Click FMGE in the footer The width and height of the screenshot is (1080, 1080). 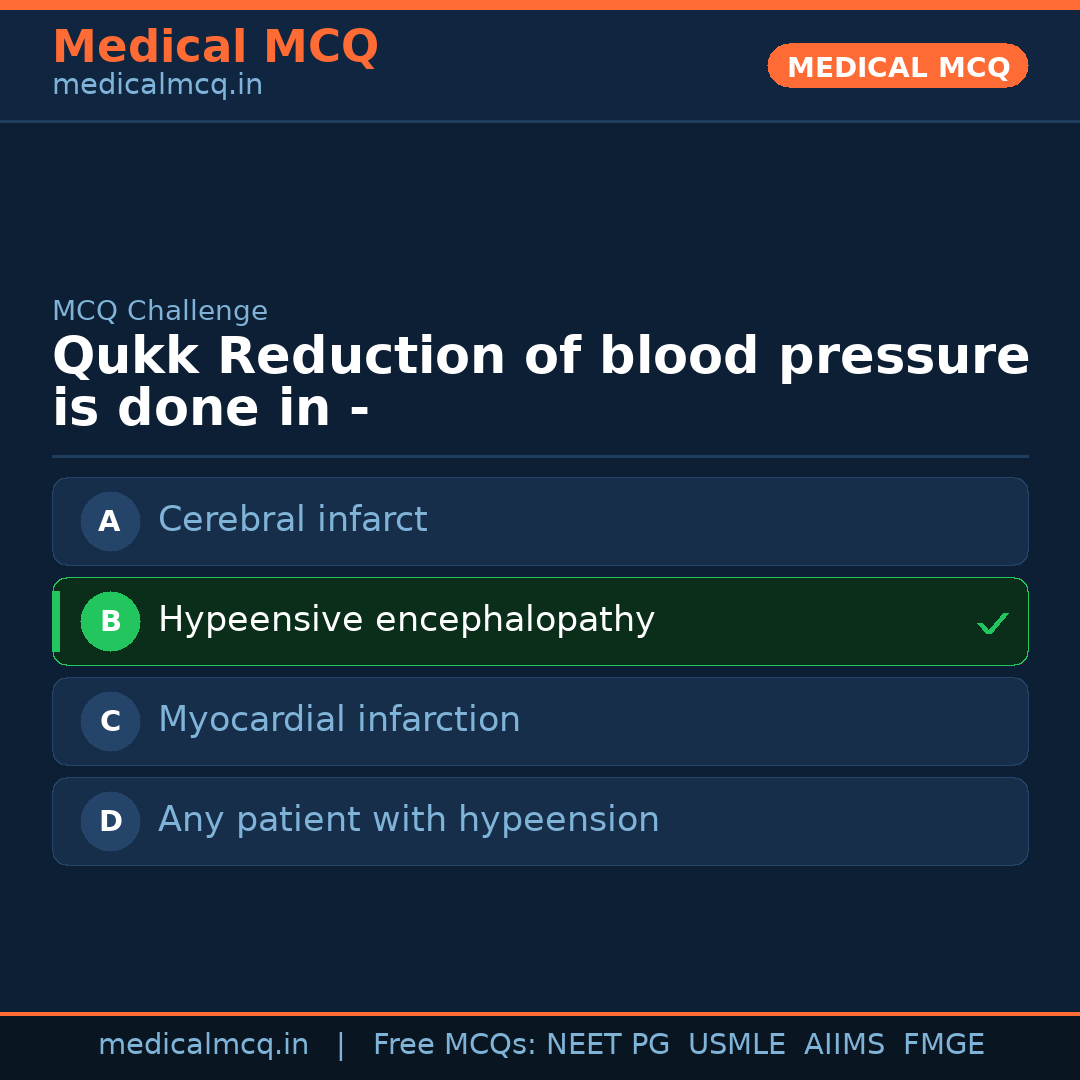point(944,1045)
